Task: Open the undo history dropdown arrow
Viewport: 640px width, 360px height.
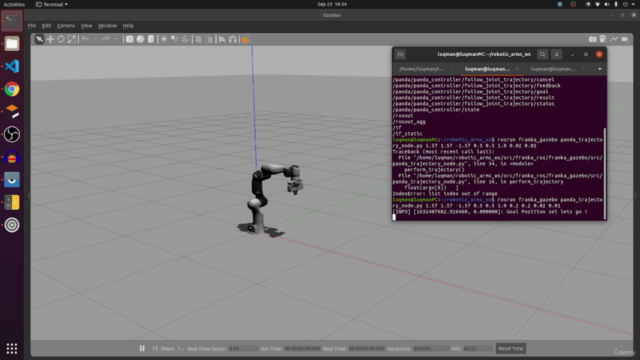Action: click(96, 39)
